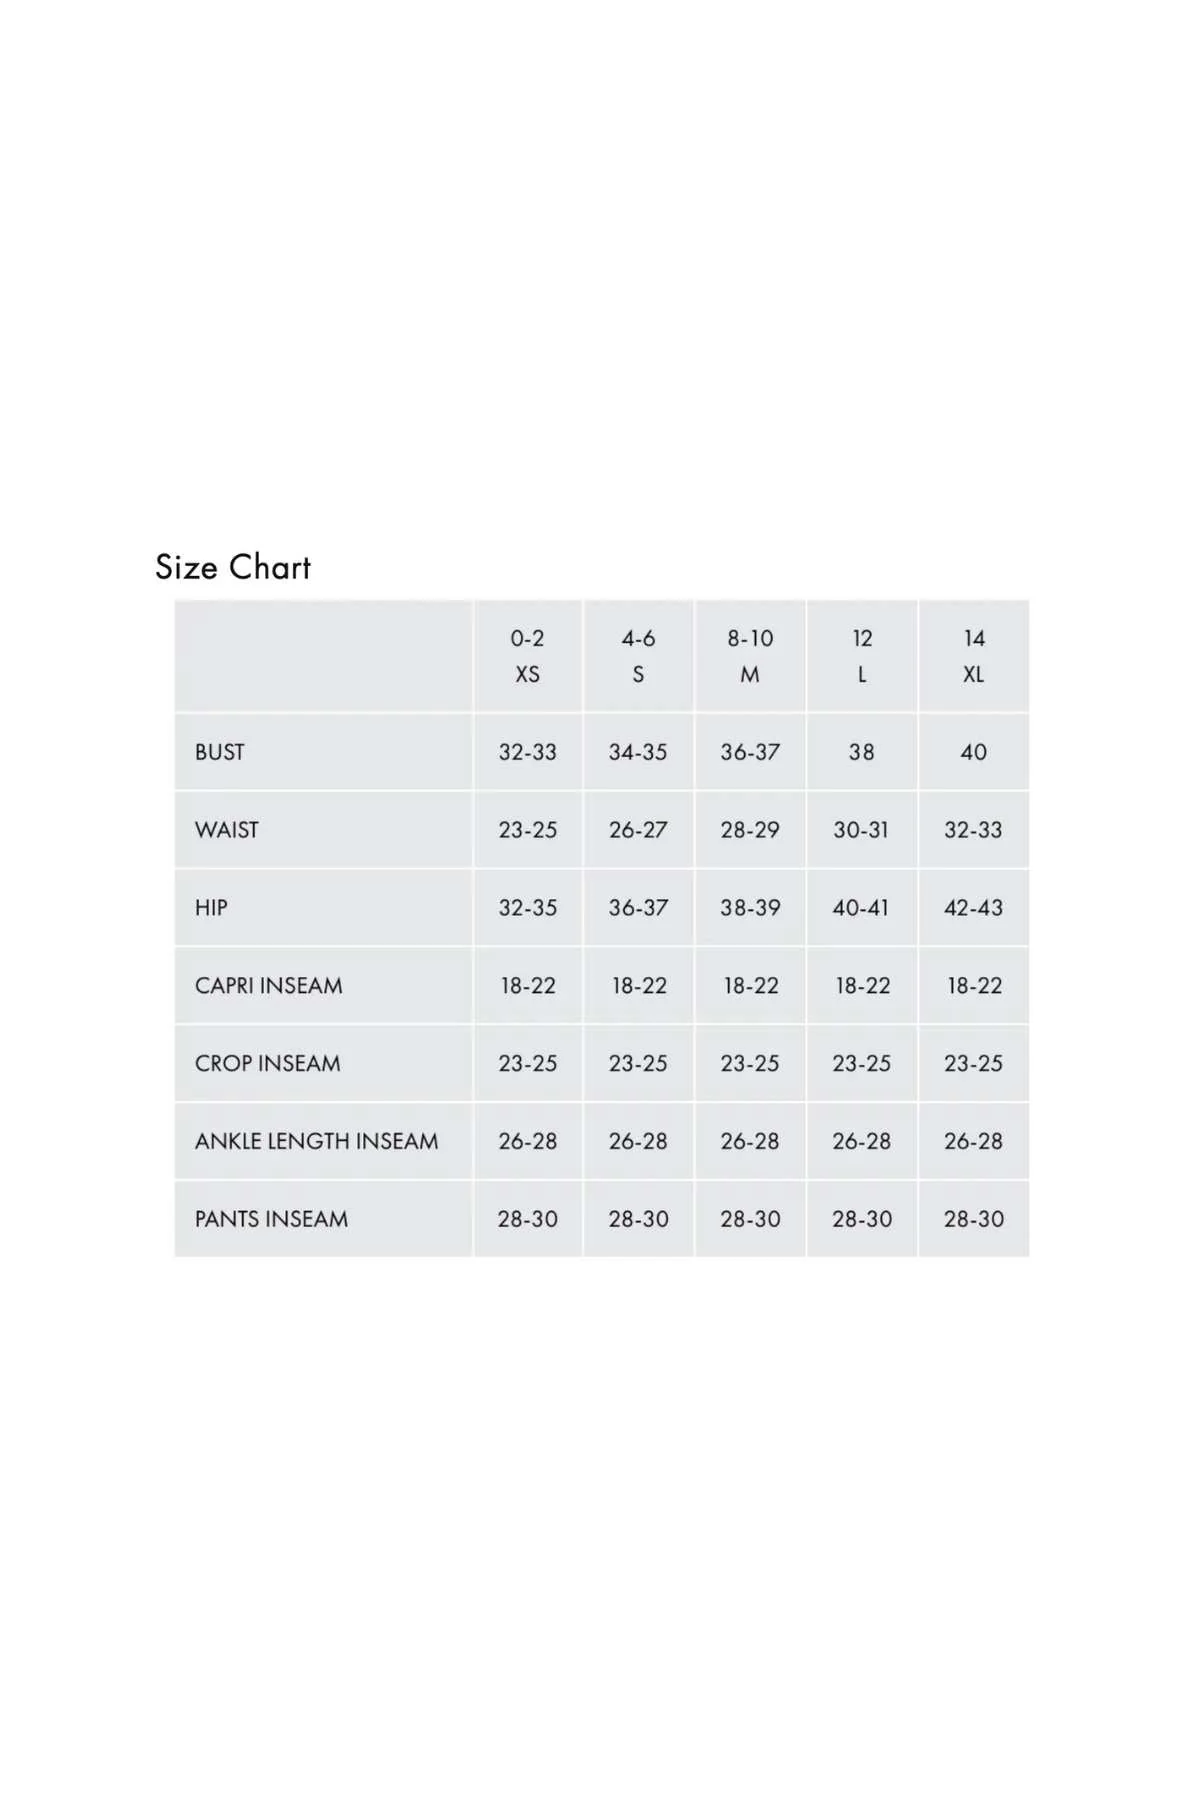Click the bust value 40 for XL
This screenshot has width=1200, height=1800.
pyautogui.click(x=974, y=752)
